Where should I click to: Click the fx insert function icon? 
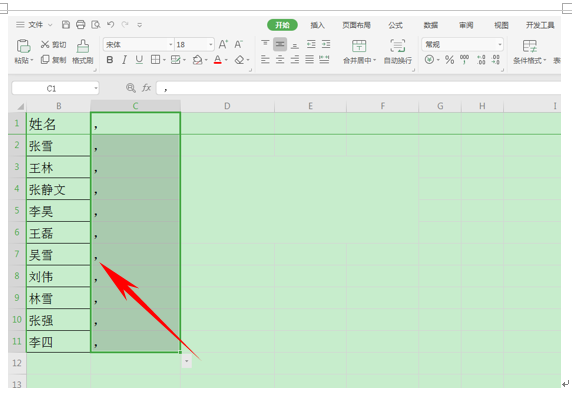(146, 88)
